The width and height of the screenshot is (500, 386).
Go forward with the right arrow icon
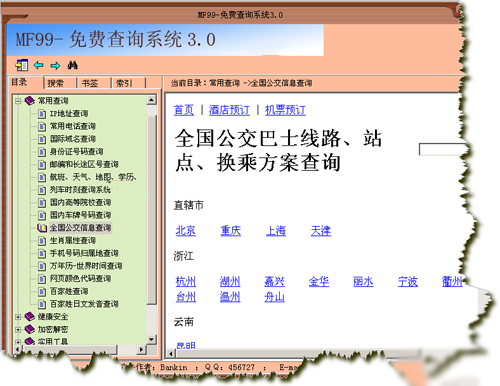[x=55, y=65]
